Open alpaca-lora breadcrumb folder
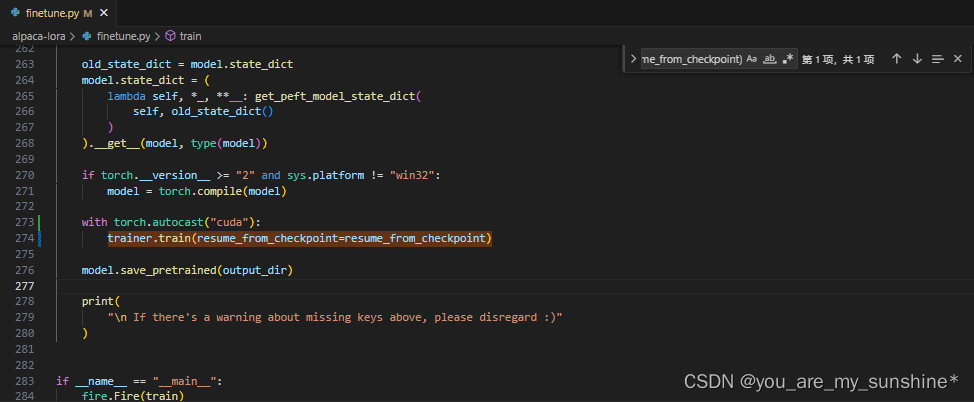The height and width of the screenshot is (402, 974). tap(39, 36)
